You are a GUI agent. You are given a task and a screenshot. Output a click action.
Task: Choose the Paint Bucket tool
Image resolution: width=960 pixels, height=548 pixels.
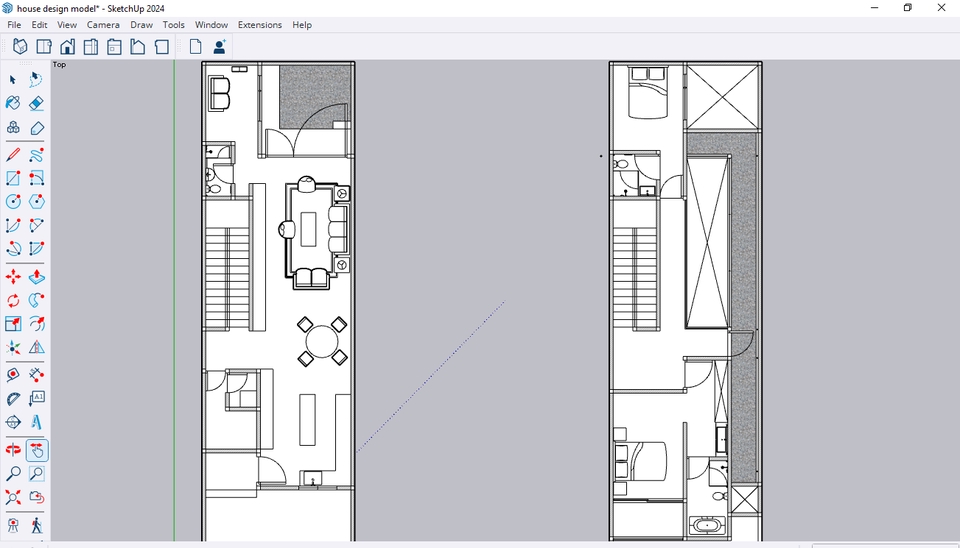tap(13, 103)
